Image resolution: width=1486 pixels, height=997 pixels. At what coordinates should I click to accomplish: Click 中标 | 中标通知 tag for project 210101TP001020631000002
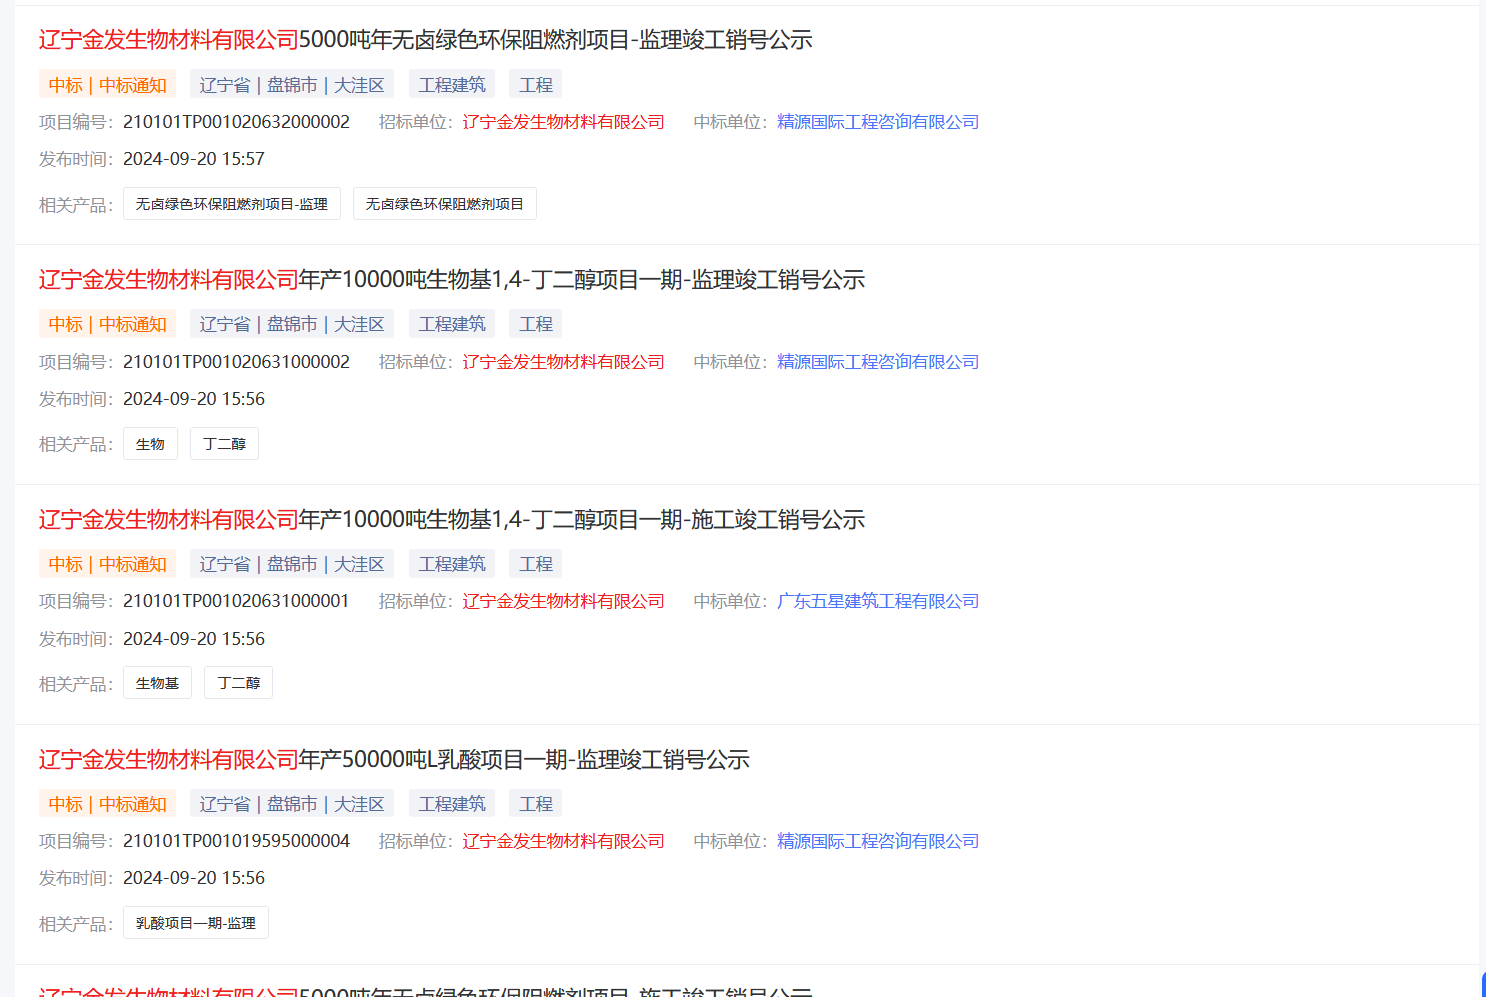pyautogui.click(x=108, y=324)
